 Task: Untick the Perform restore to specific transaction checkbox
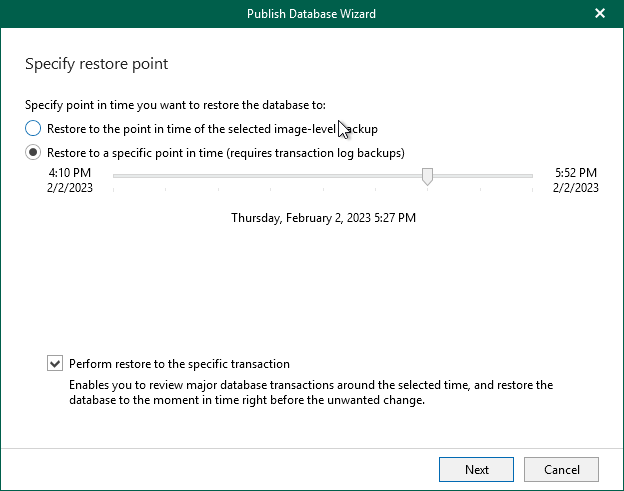[x=54, y=364]
